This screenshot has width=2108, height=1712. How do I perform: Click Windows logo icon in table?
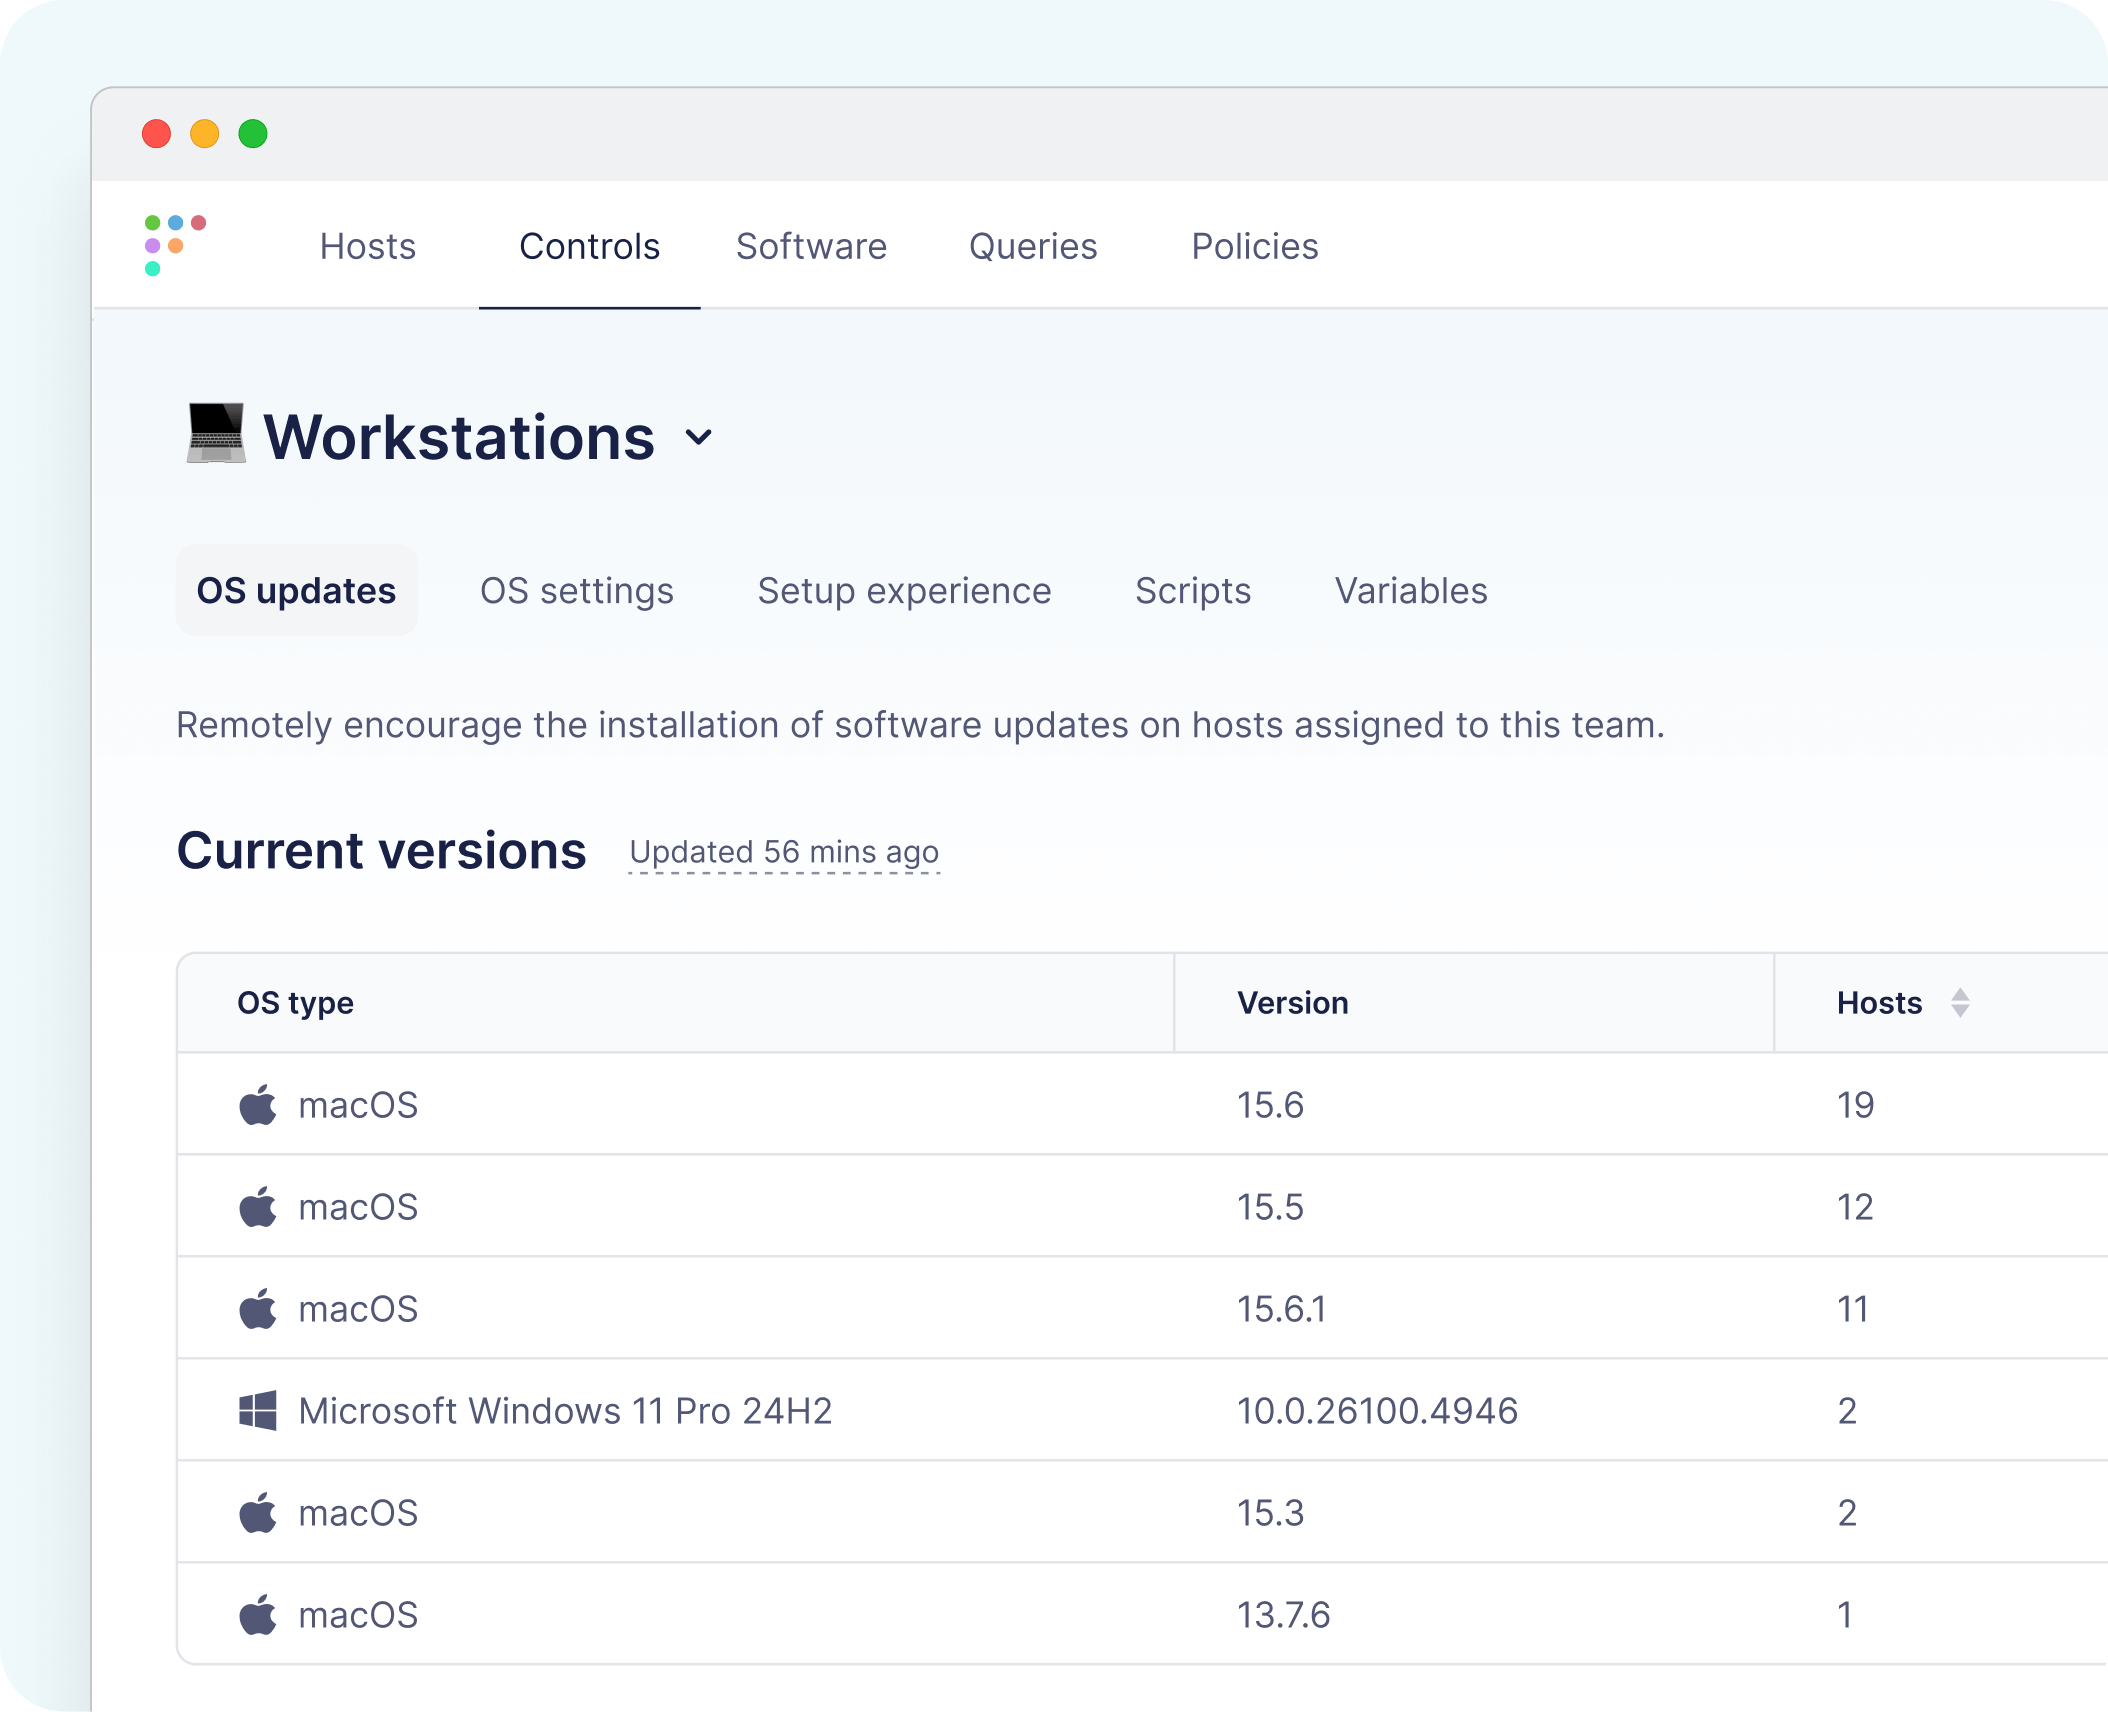point(258,1411)
